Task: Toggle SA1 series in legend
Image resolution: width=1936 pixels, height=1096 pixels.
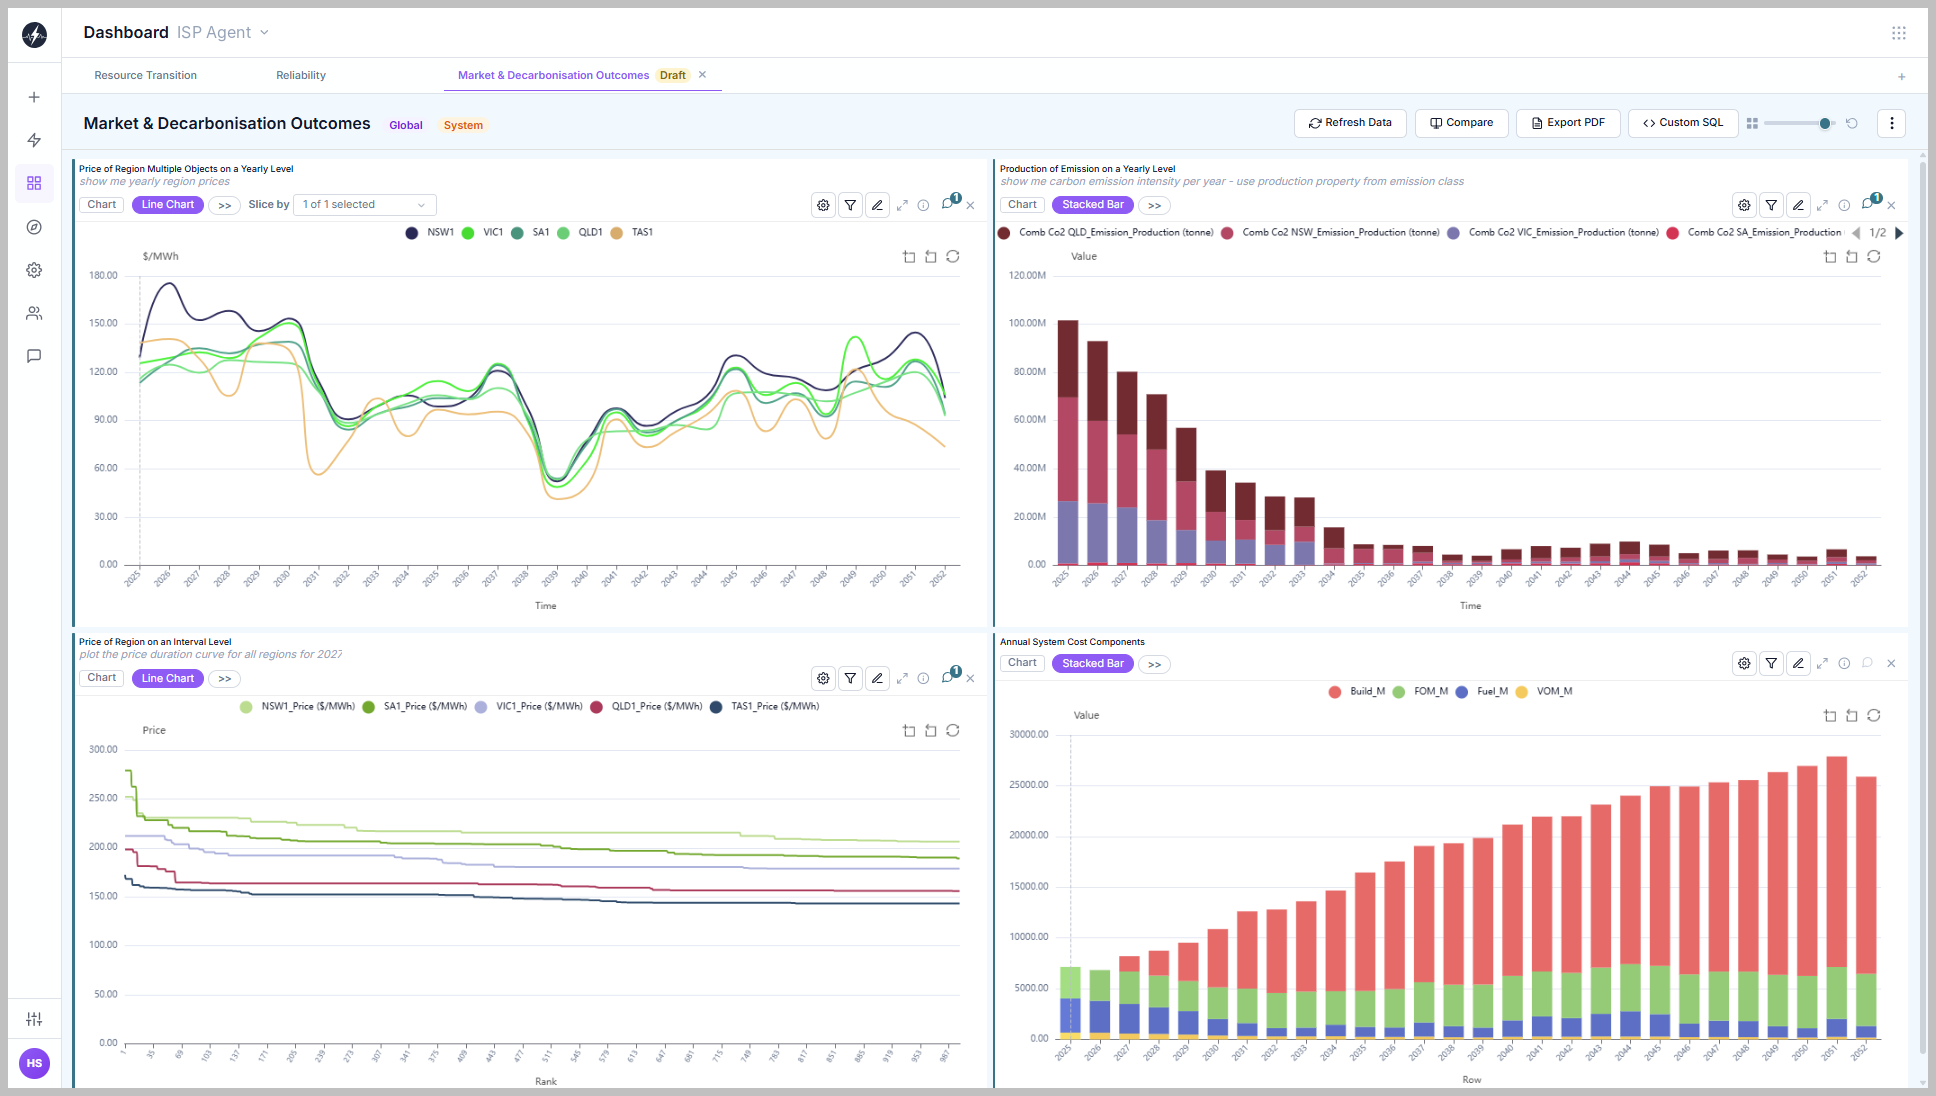Action: coord(531,232)
